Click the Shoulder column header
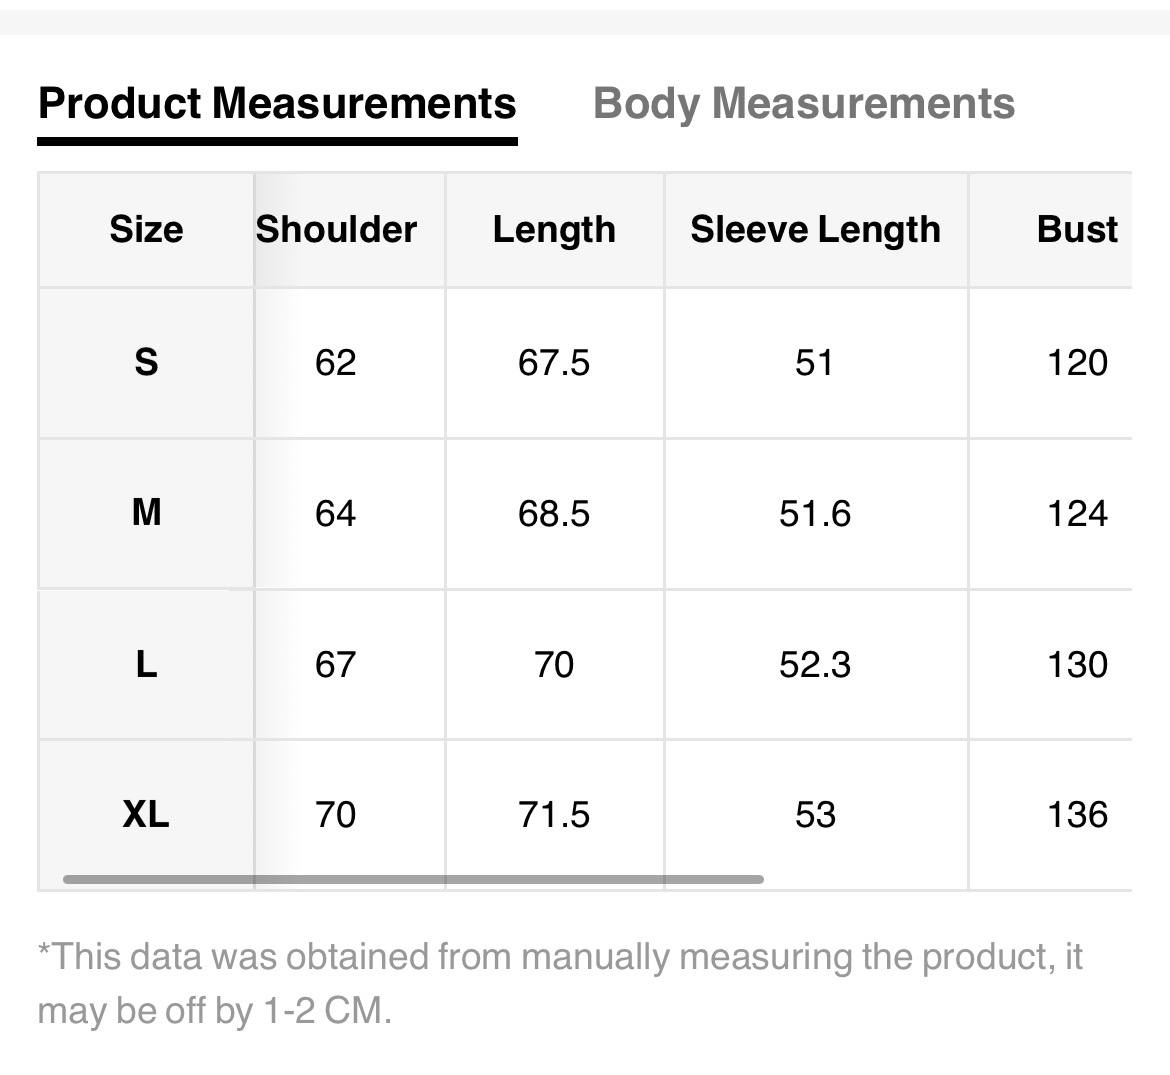This screenshot has width=1170, height=1075. 336,229
